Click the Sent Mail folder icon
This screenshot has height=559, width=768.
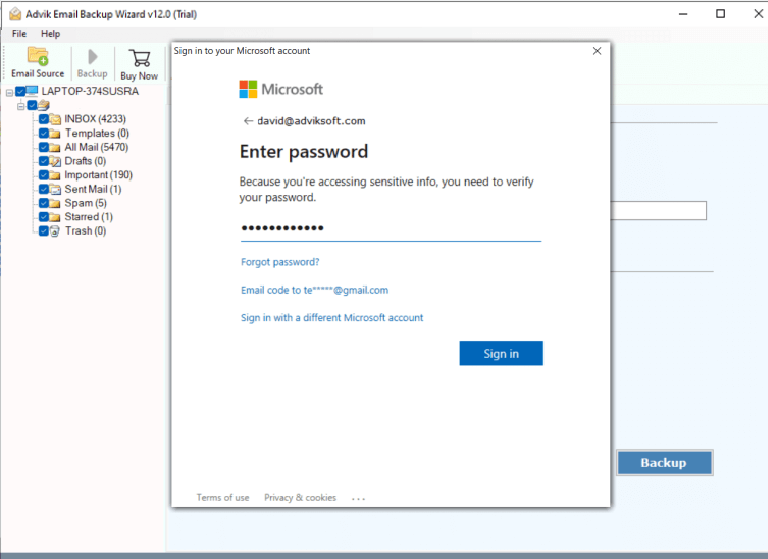click(55, 189)
